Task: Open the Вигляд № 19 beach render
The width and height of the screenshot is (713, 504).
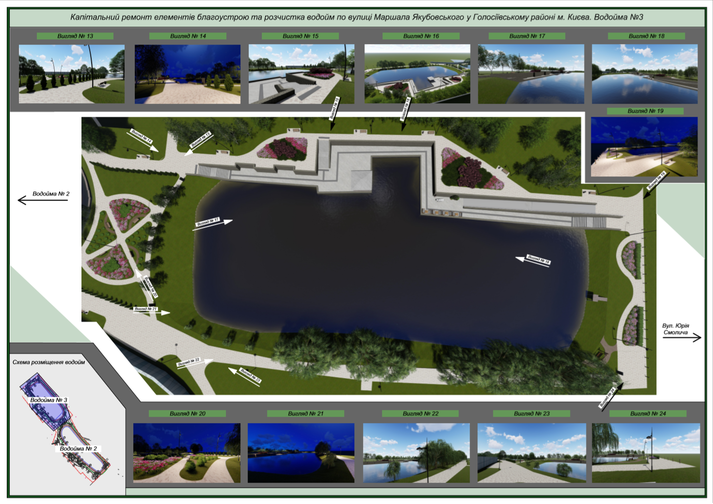Action: click(x=643, y=147)
